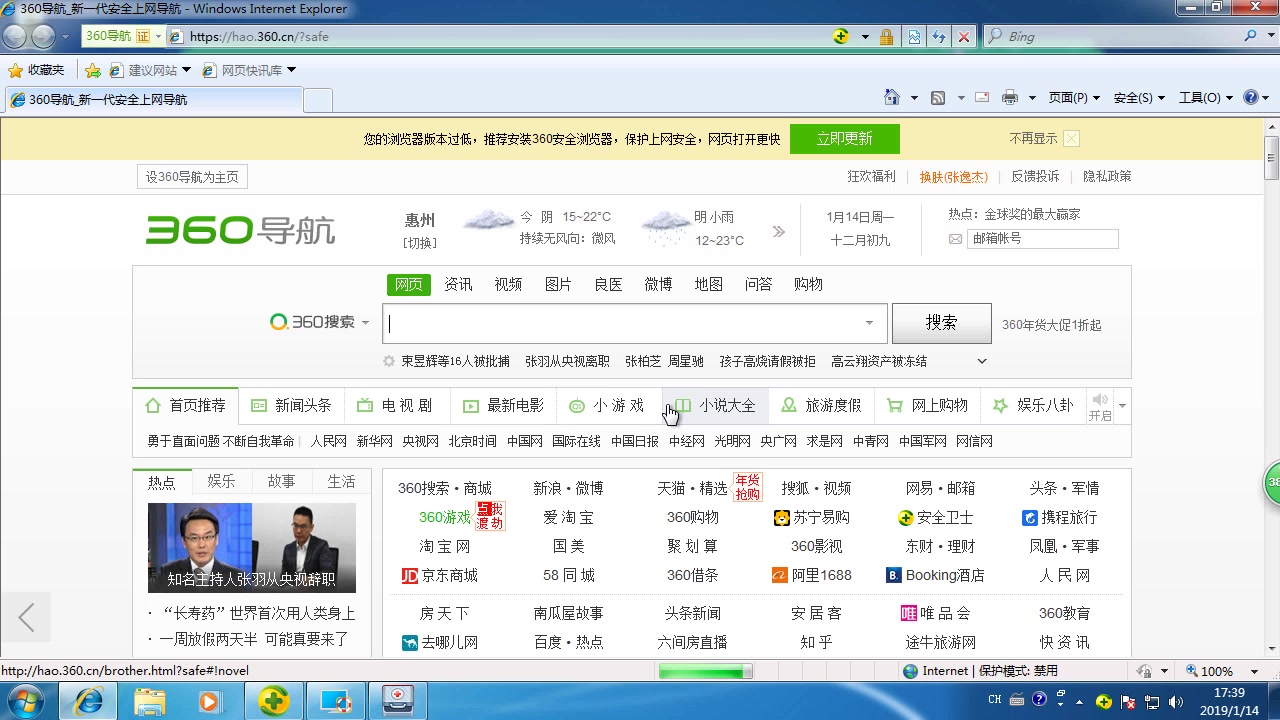
Task: Click the read mail icon in toolbar
Action: [982, 97]
